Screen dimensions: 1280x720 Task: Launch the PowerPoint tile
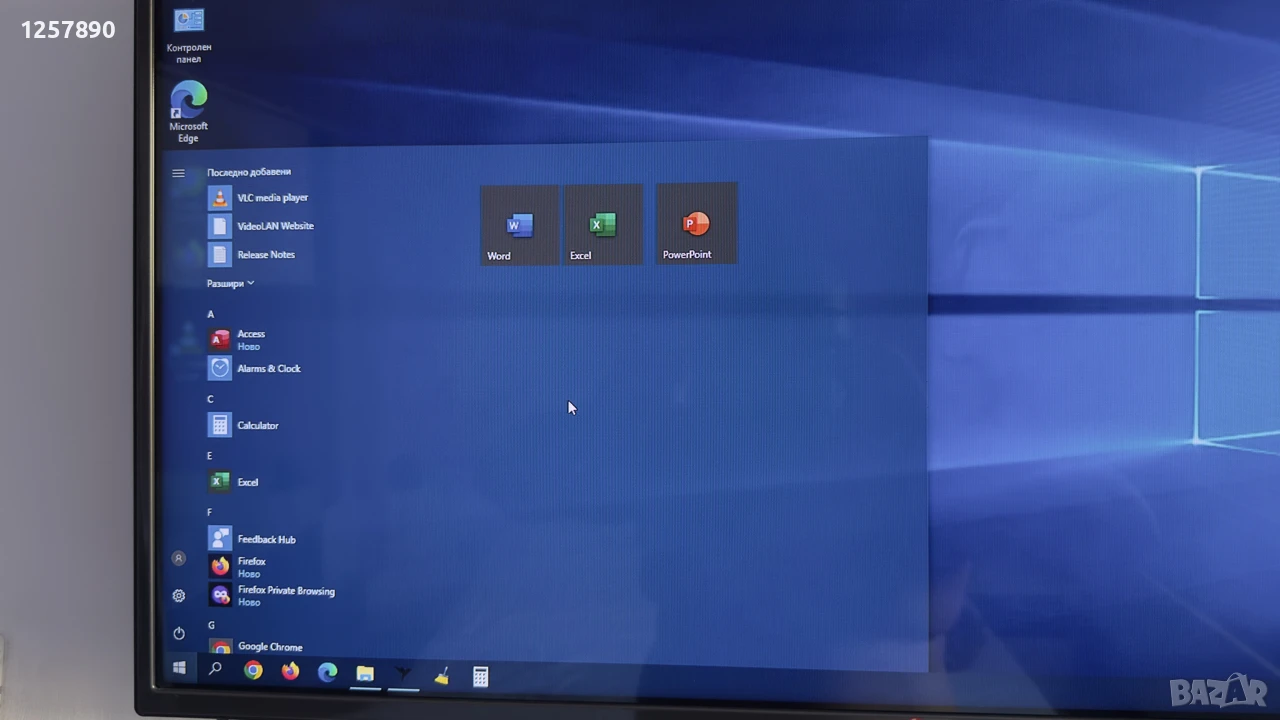pos(697,223)
